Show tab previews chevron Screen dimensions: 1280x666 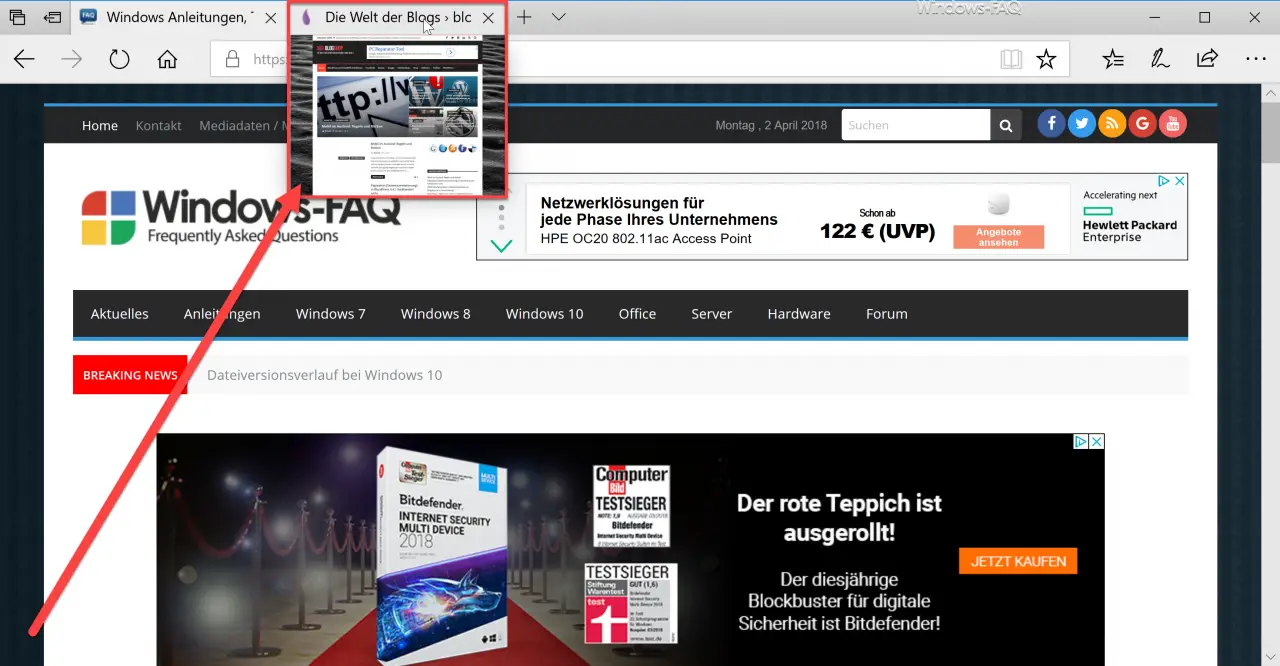pyautogui.click(x=559, y=17)
